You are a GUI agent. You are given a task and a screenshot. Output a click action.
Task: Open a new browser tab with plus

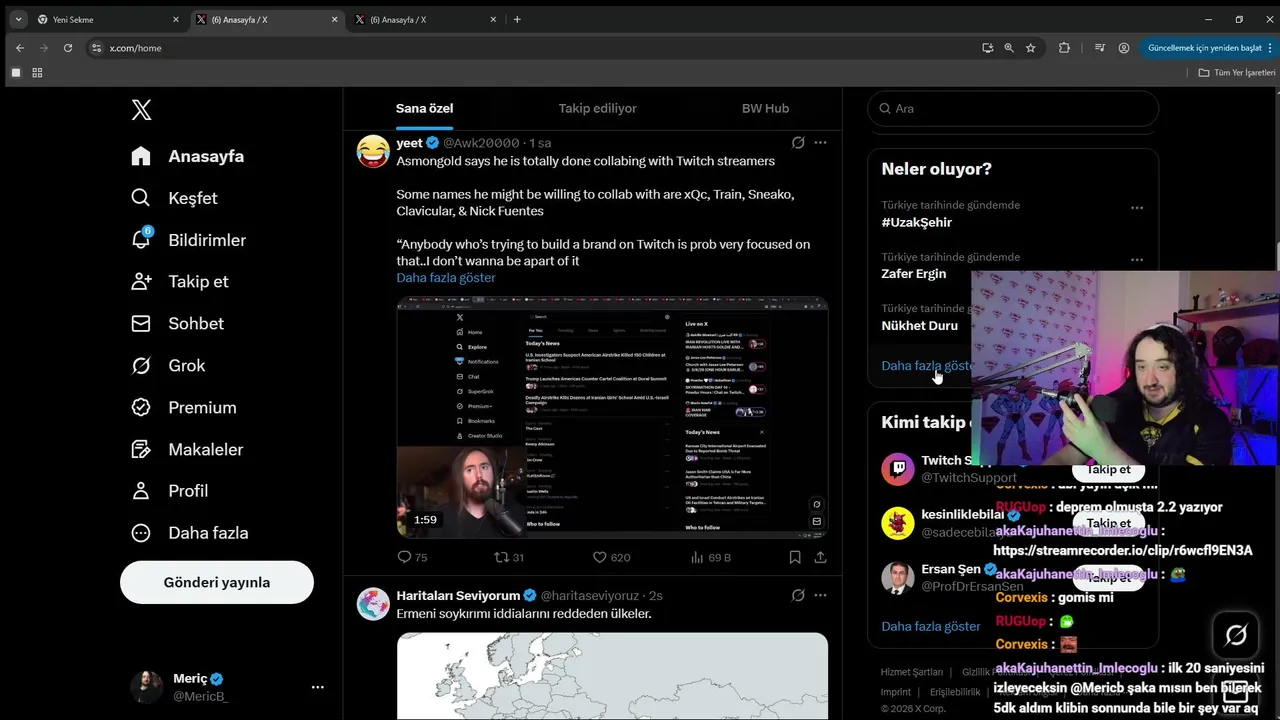pyautogui.click(x=517, y=19)
